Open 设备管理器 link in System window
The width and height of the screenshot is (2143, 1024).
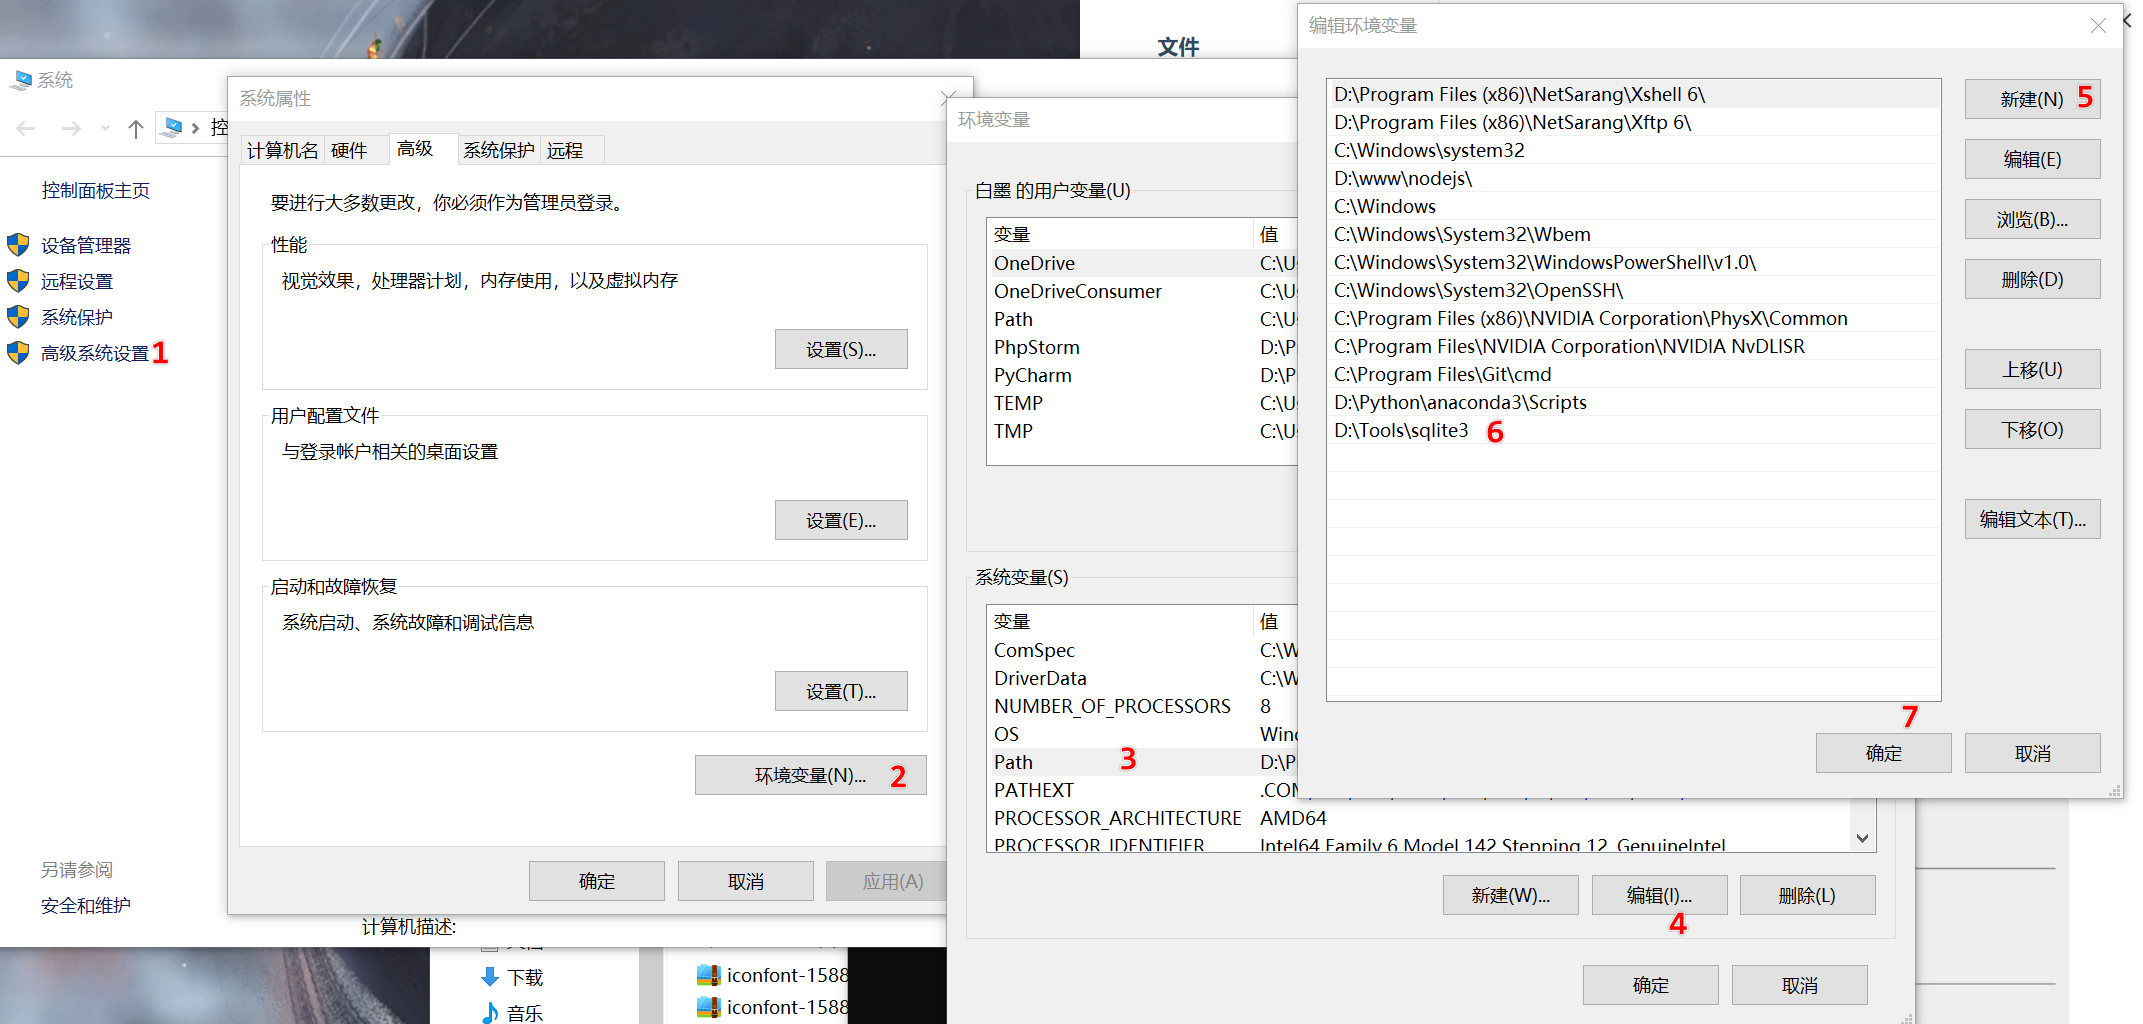tap(86, 245)
